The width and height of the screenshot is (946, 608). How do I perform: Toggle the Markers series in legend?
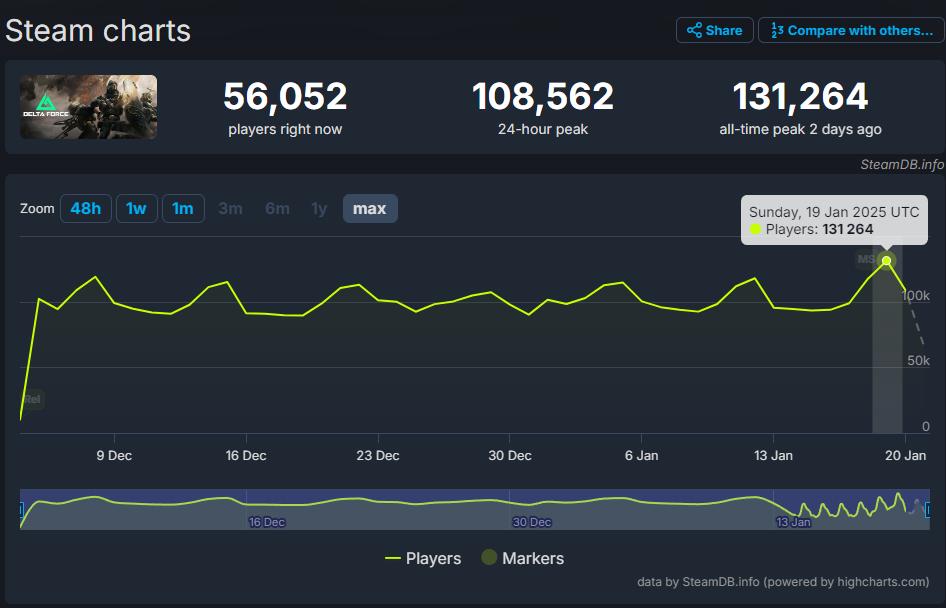pyautogui.click(x=522, y=558)
